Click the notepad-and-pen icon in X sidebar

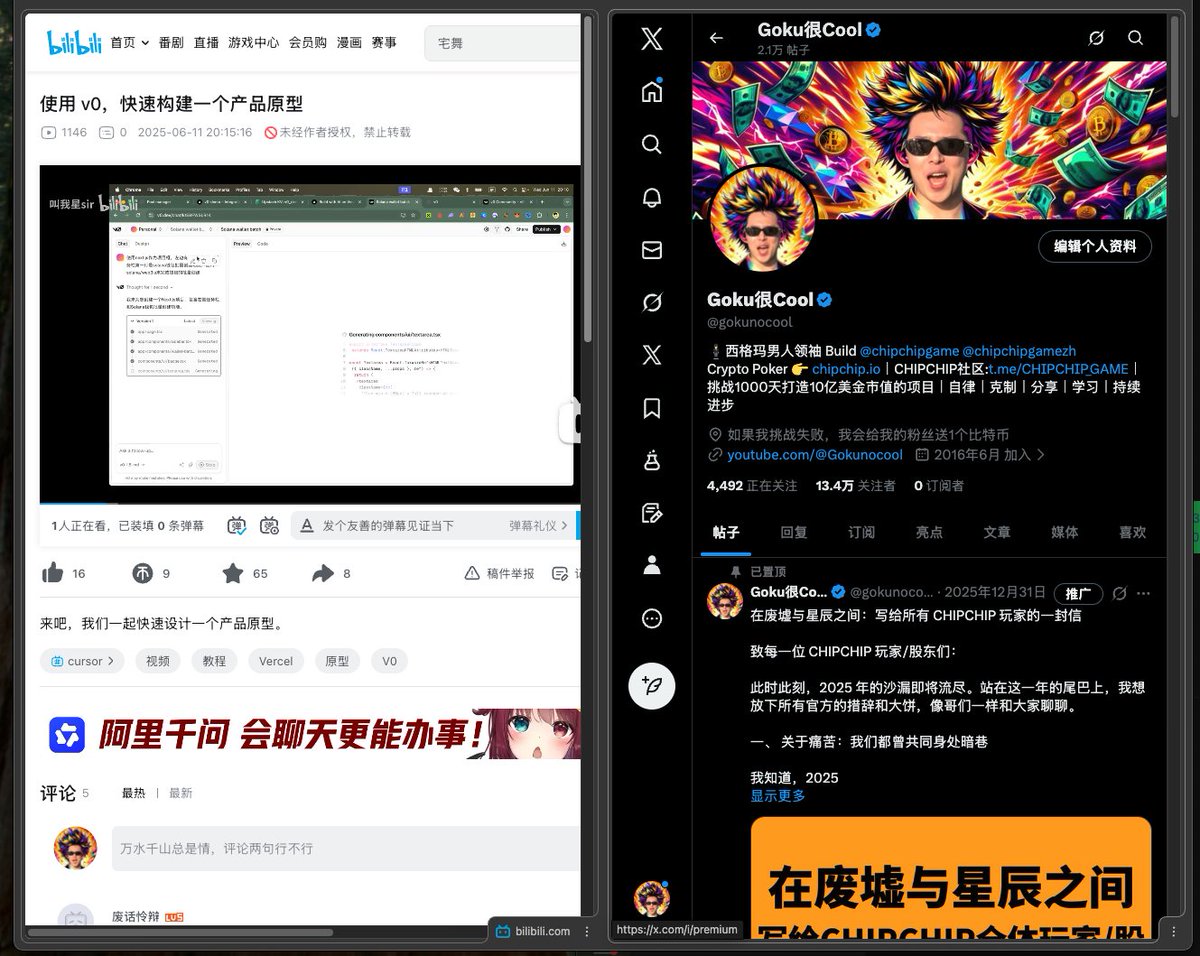tap(652, 513)
